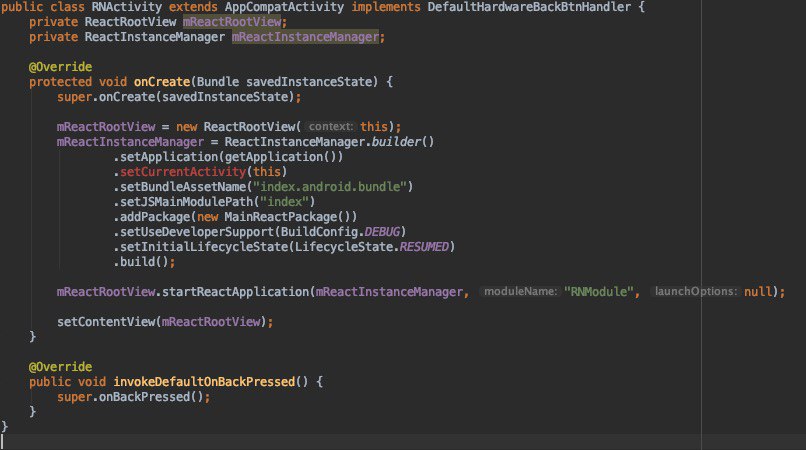Click the RNActivity class name
The width and height of the screenshot is (806, 450).
(126, 7)
